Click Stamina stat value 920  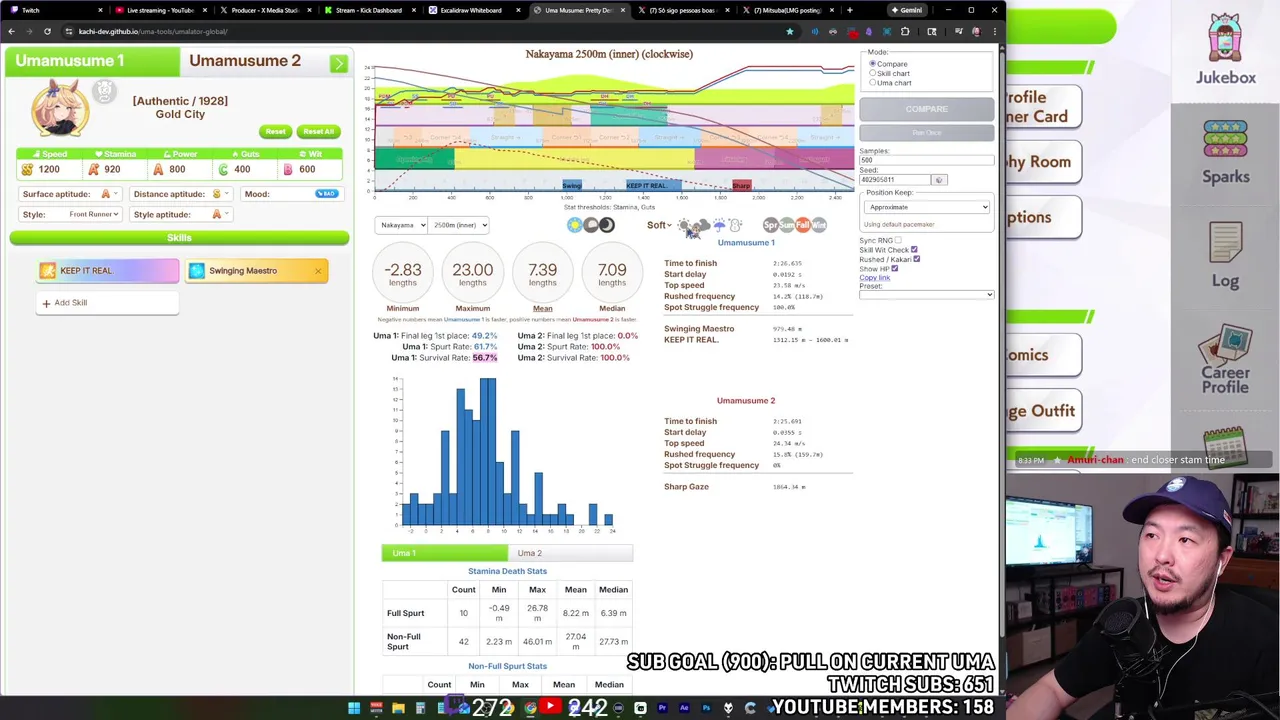112,169
